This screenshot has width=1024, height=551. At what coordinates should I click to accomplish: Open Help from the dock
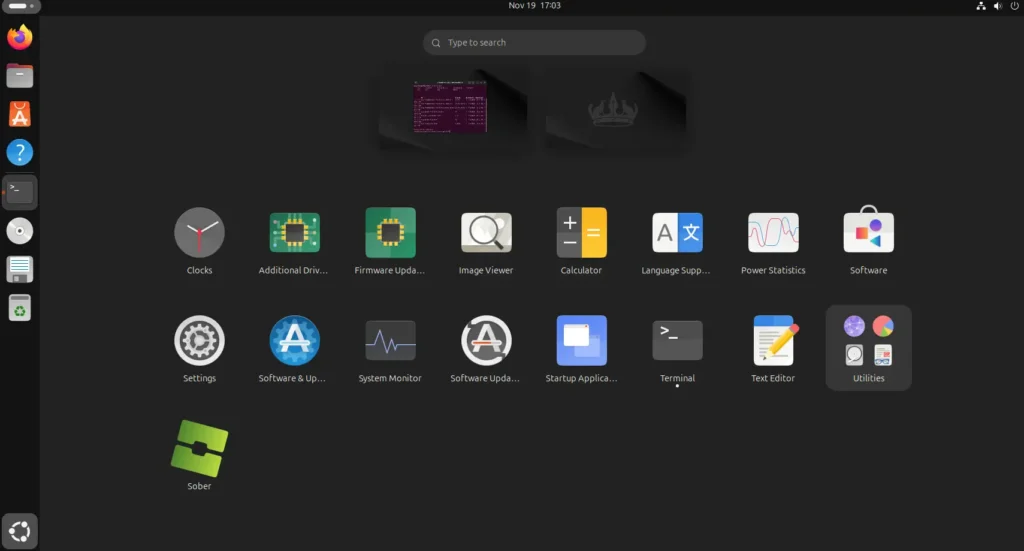click(x=20, y=153)
